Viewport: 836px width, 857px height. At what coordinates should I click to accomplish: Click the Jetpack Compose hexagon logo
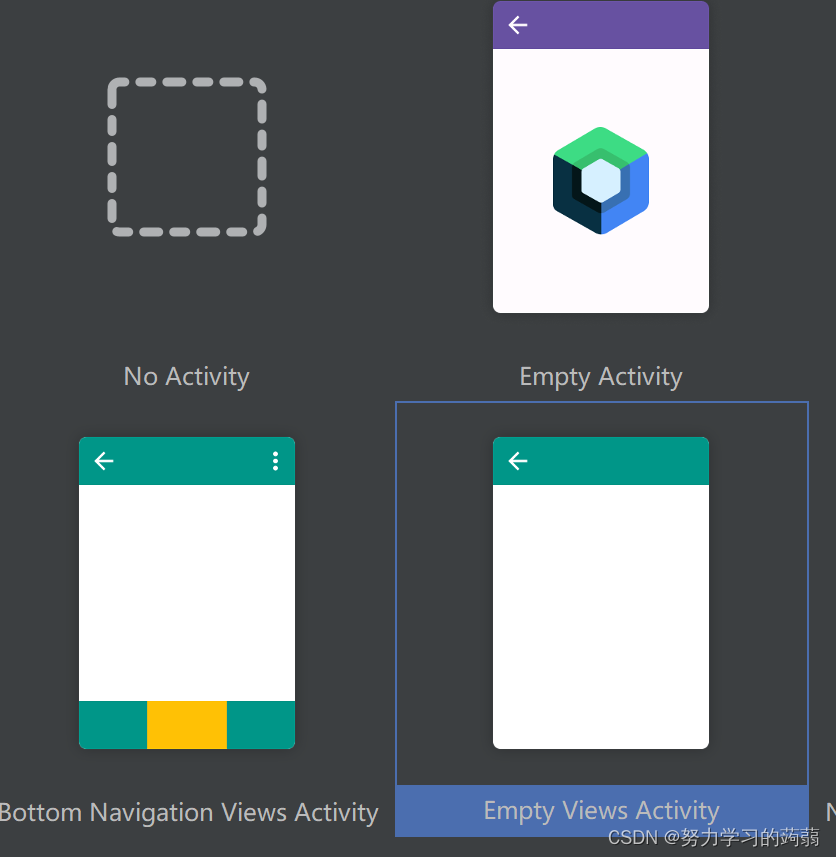[600, 180]
